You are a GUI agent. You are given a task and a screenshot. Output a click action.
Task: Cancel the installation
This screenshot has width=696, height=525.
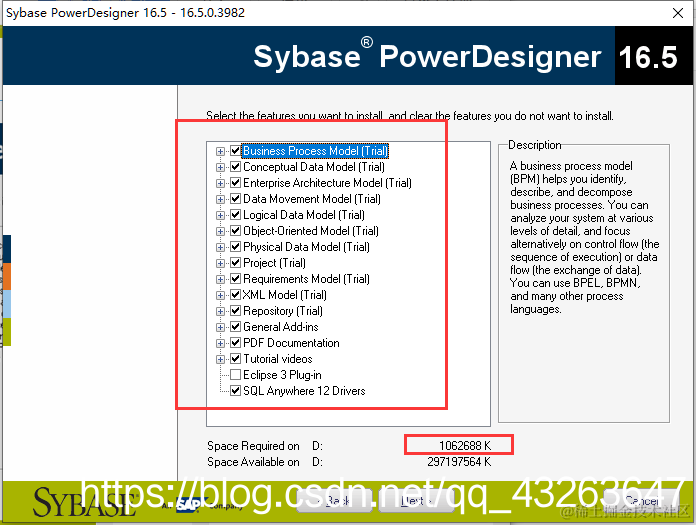(641, 501)
